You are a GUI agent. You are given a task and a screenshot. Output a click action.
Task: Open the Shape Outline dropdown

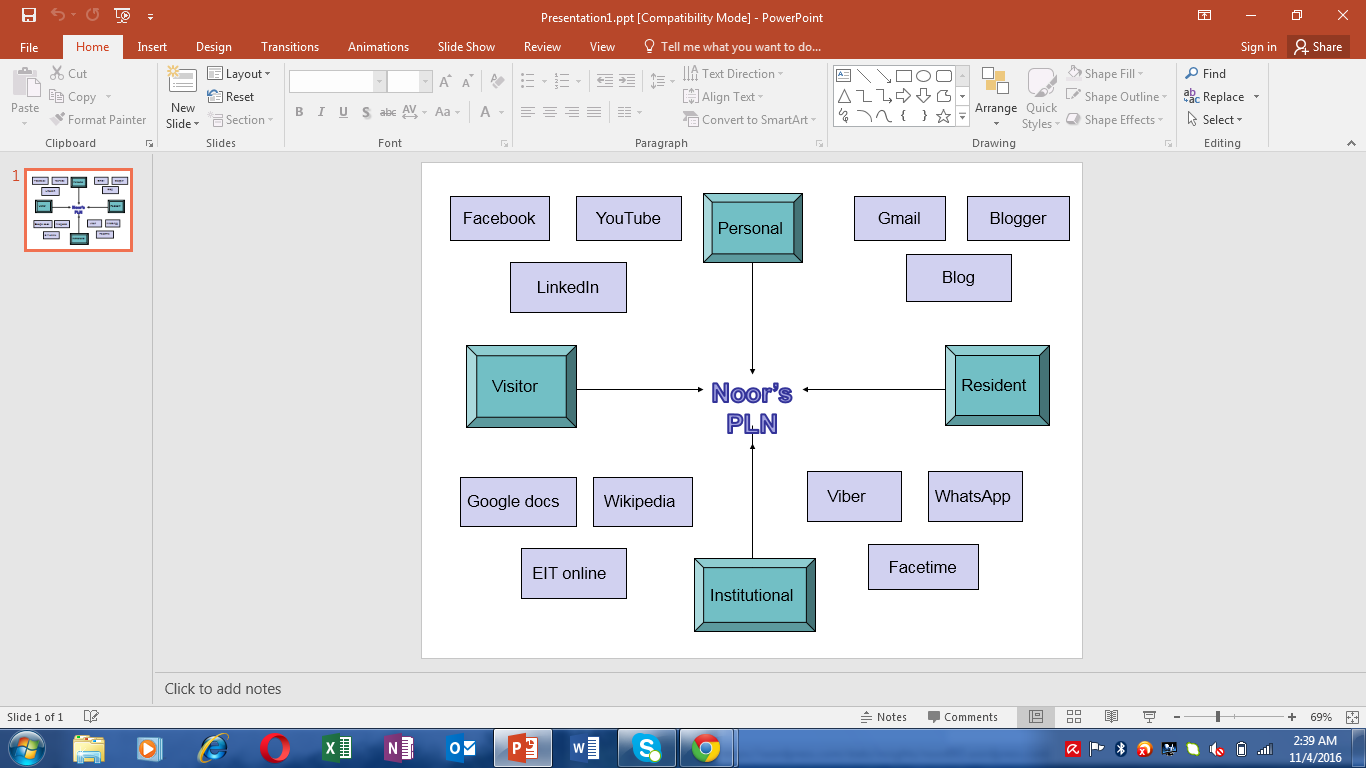point(1117,97)
